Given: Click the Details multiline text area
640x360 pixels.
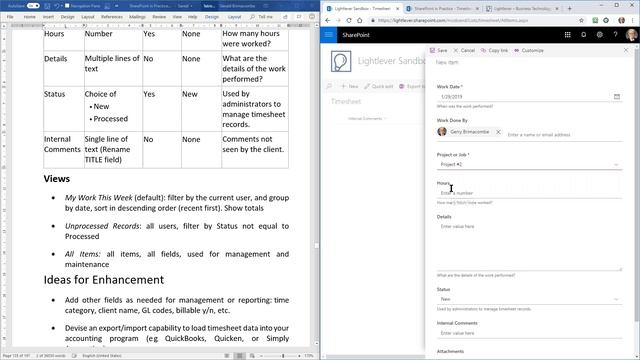Looking at the screenshot, I should point(529,246).
